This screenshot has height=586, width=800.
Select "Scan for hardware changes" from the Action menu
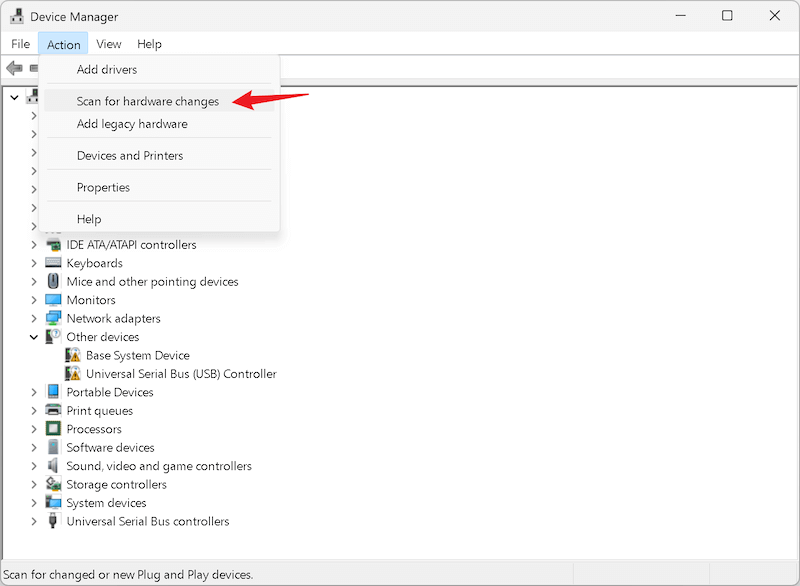coord(148,101)
